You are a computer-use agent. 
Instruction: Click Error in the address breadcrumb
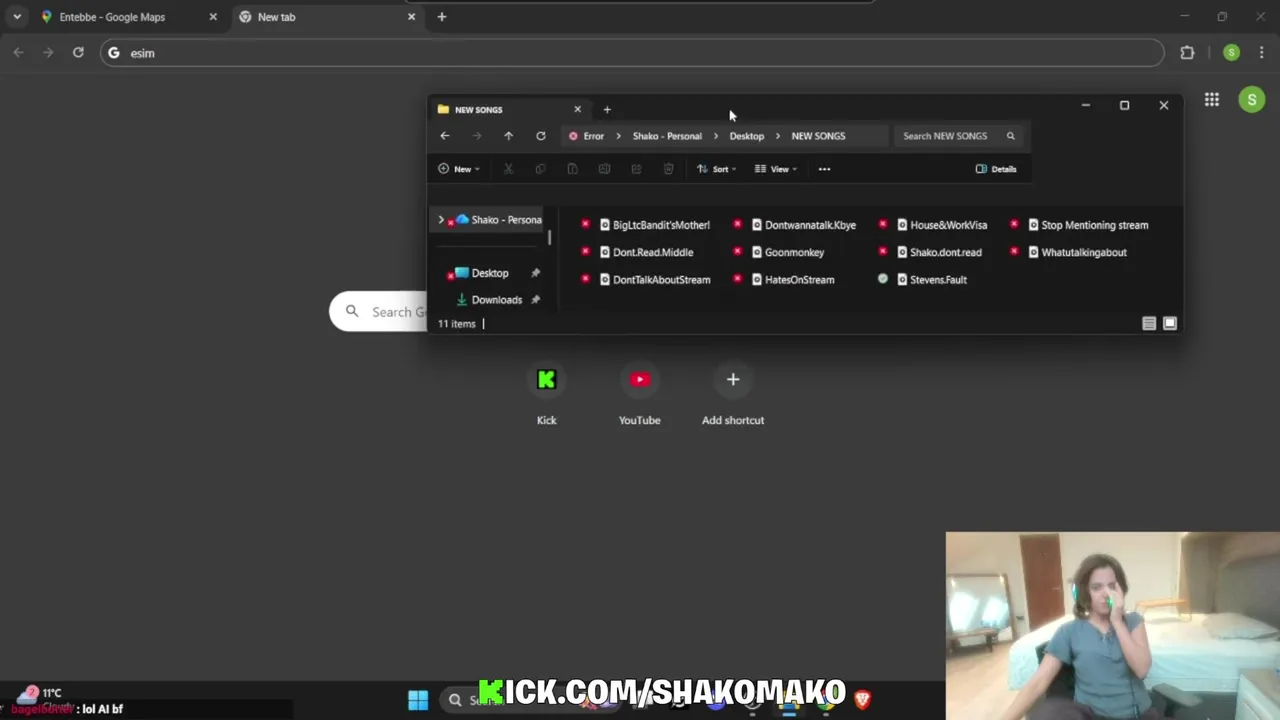593,136
